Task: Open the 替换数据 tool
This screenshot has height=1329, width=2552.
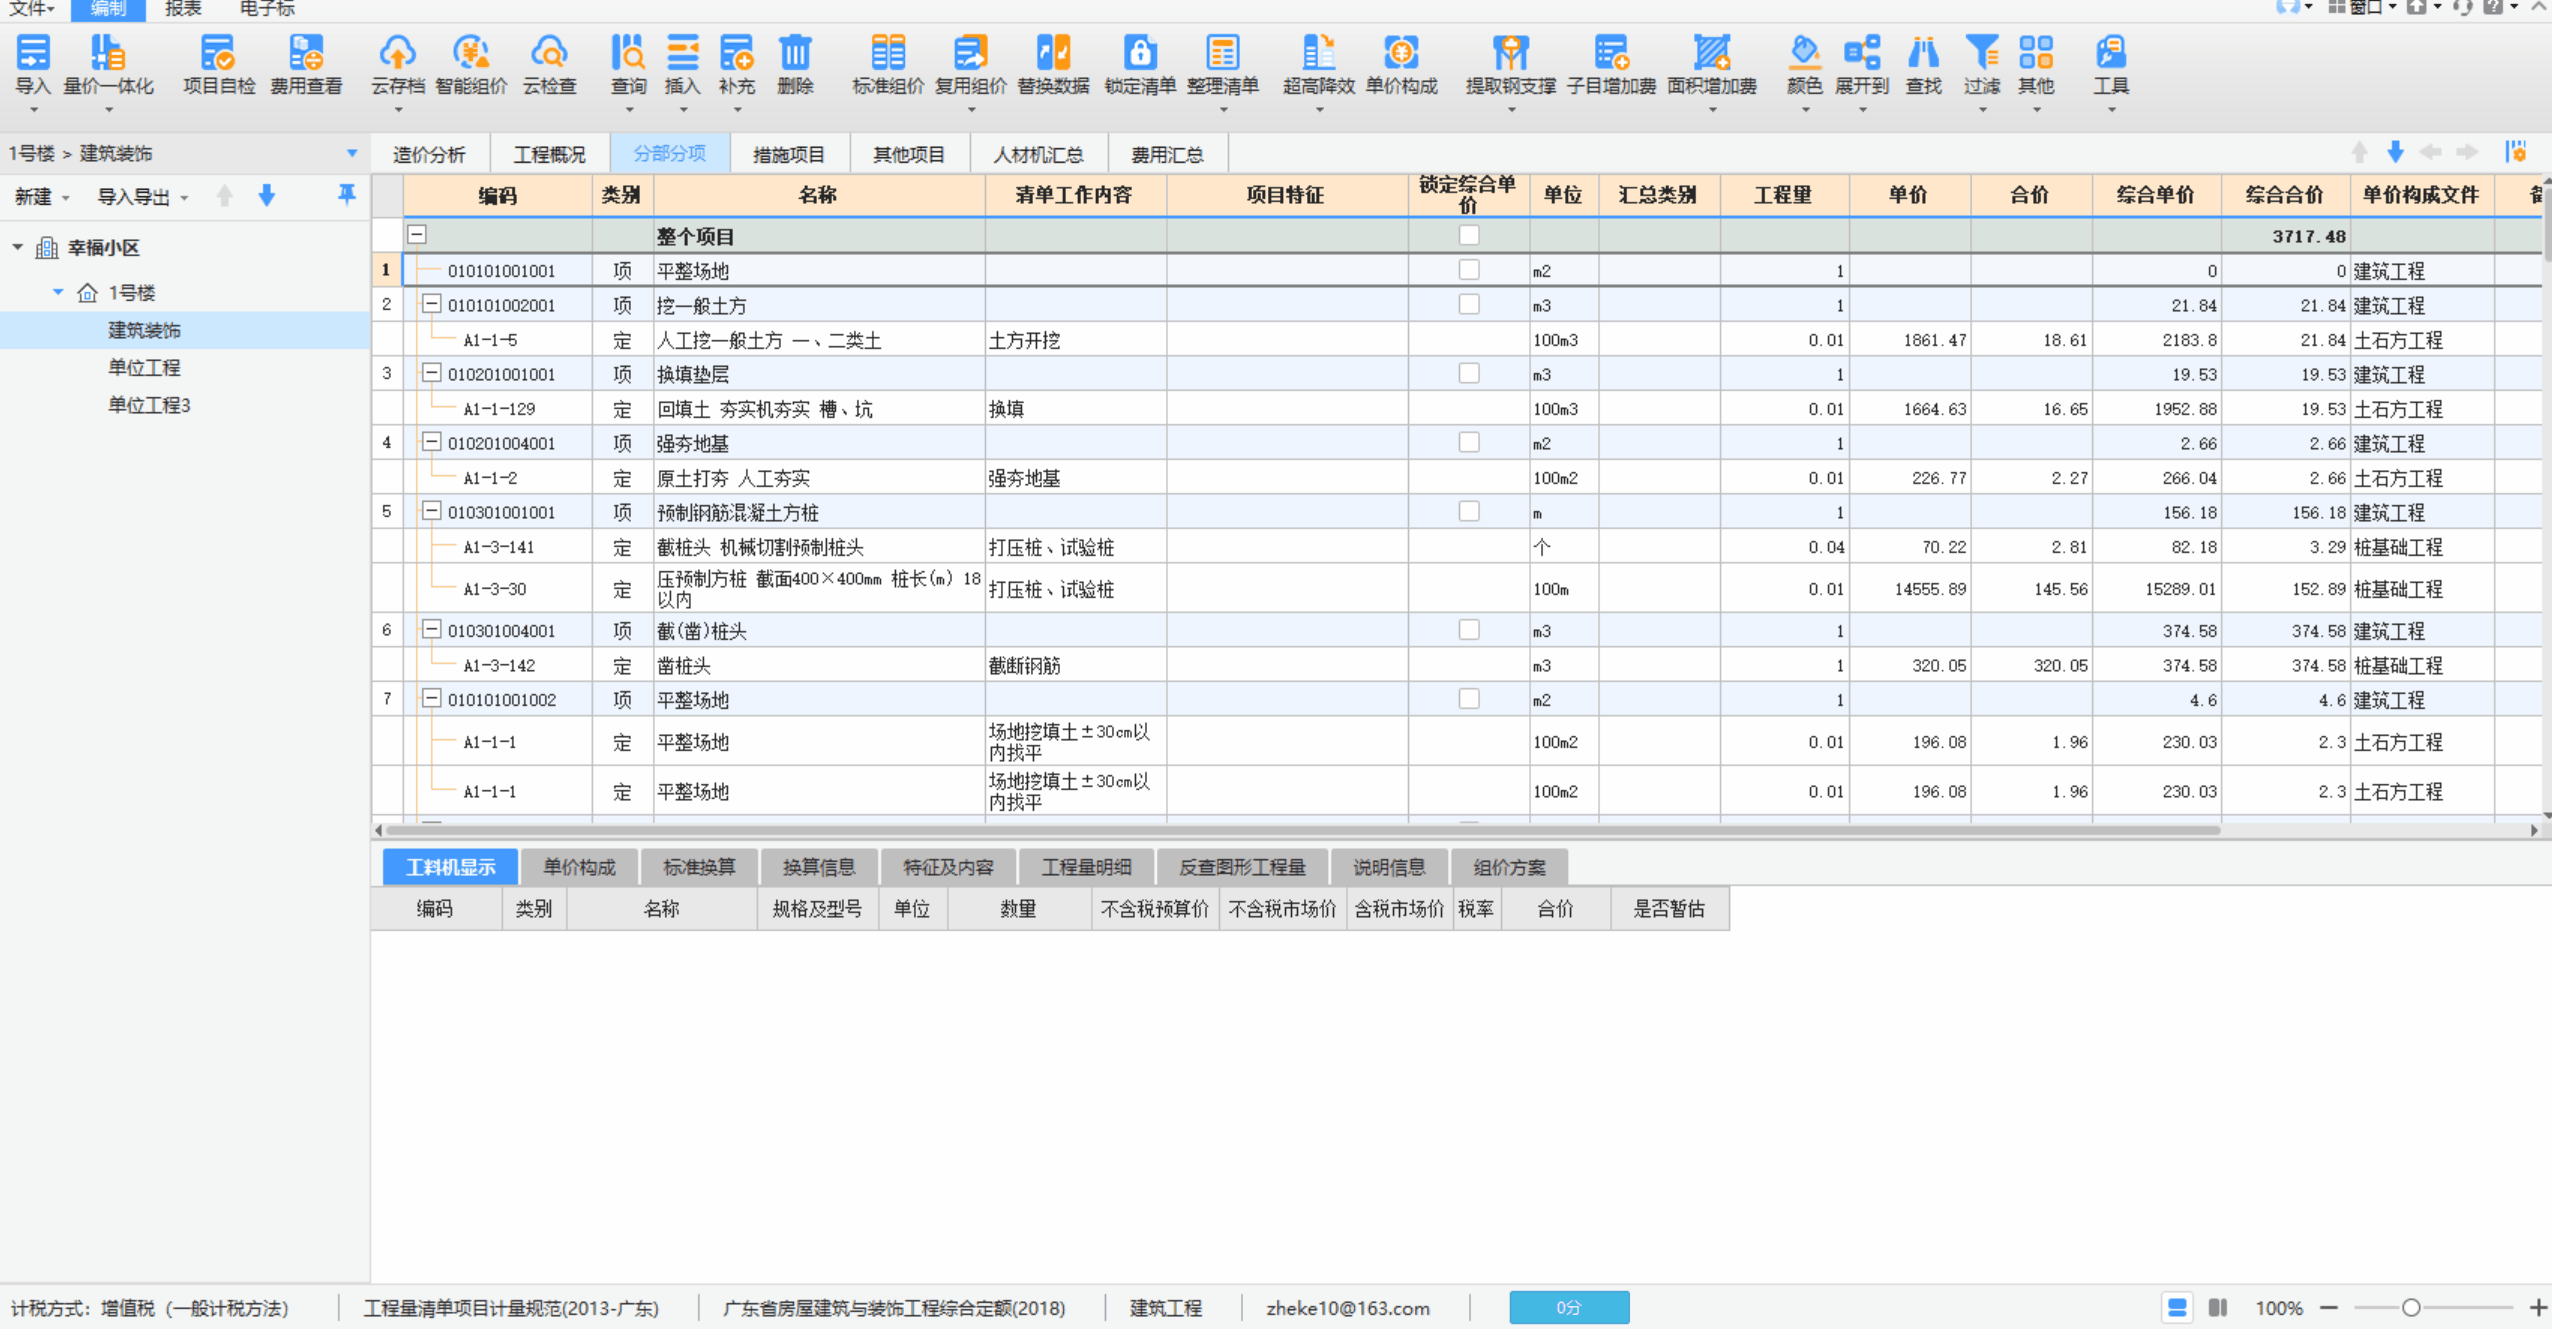Action: (1052, 53)
